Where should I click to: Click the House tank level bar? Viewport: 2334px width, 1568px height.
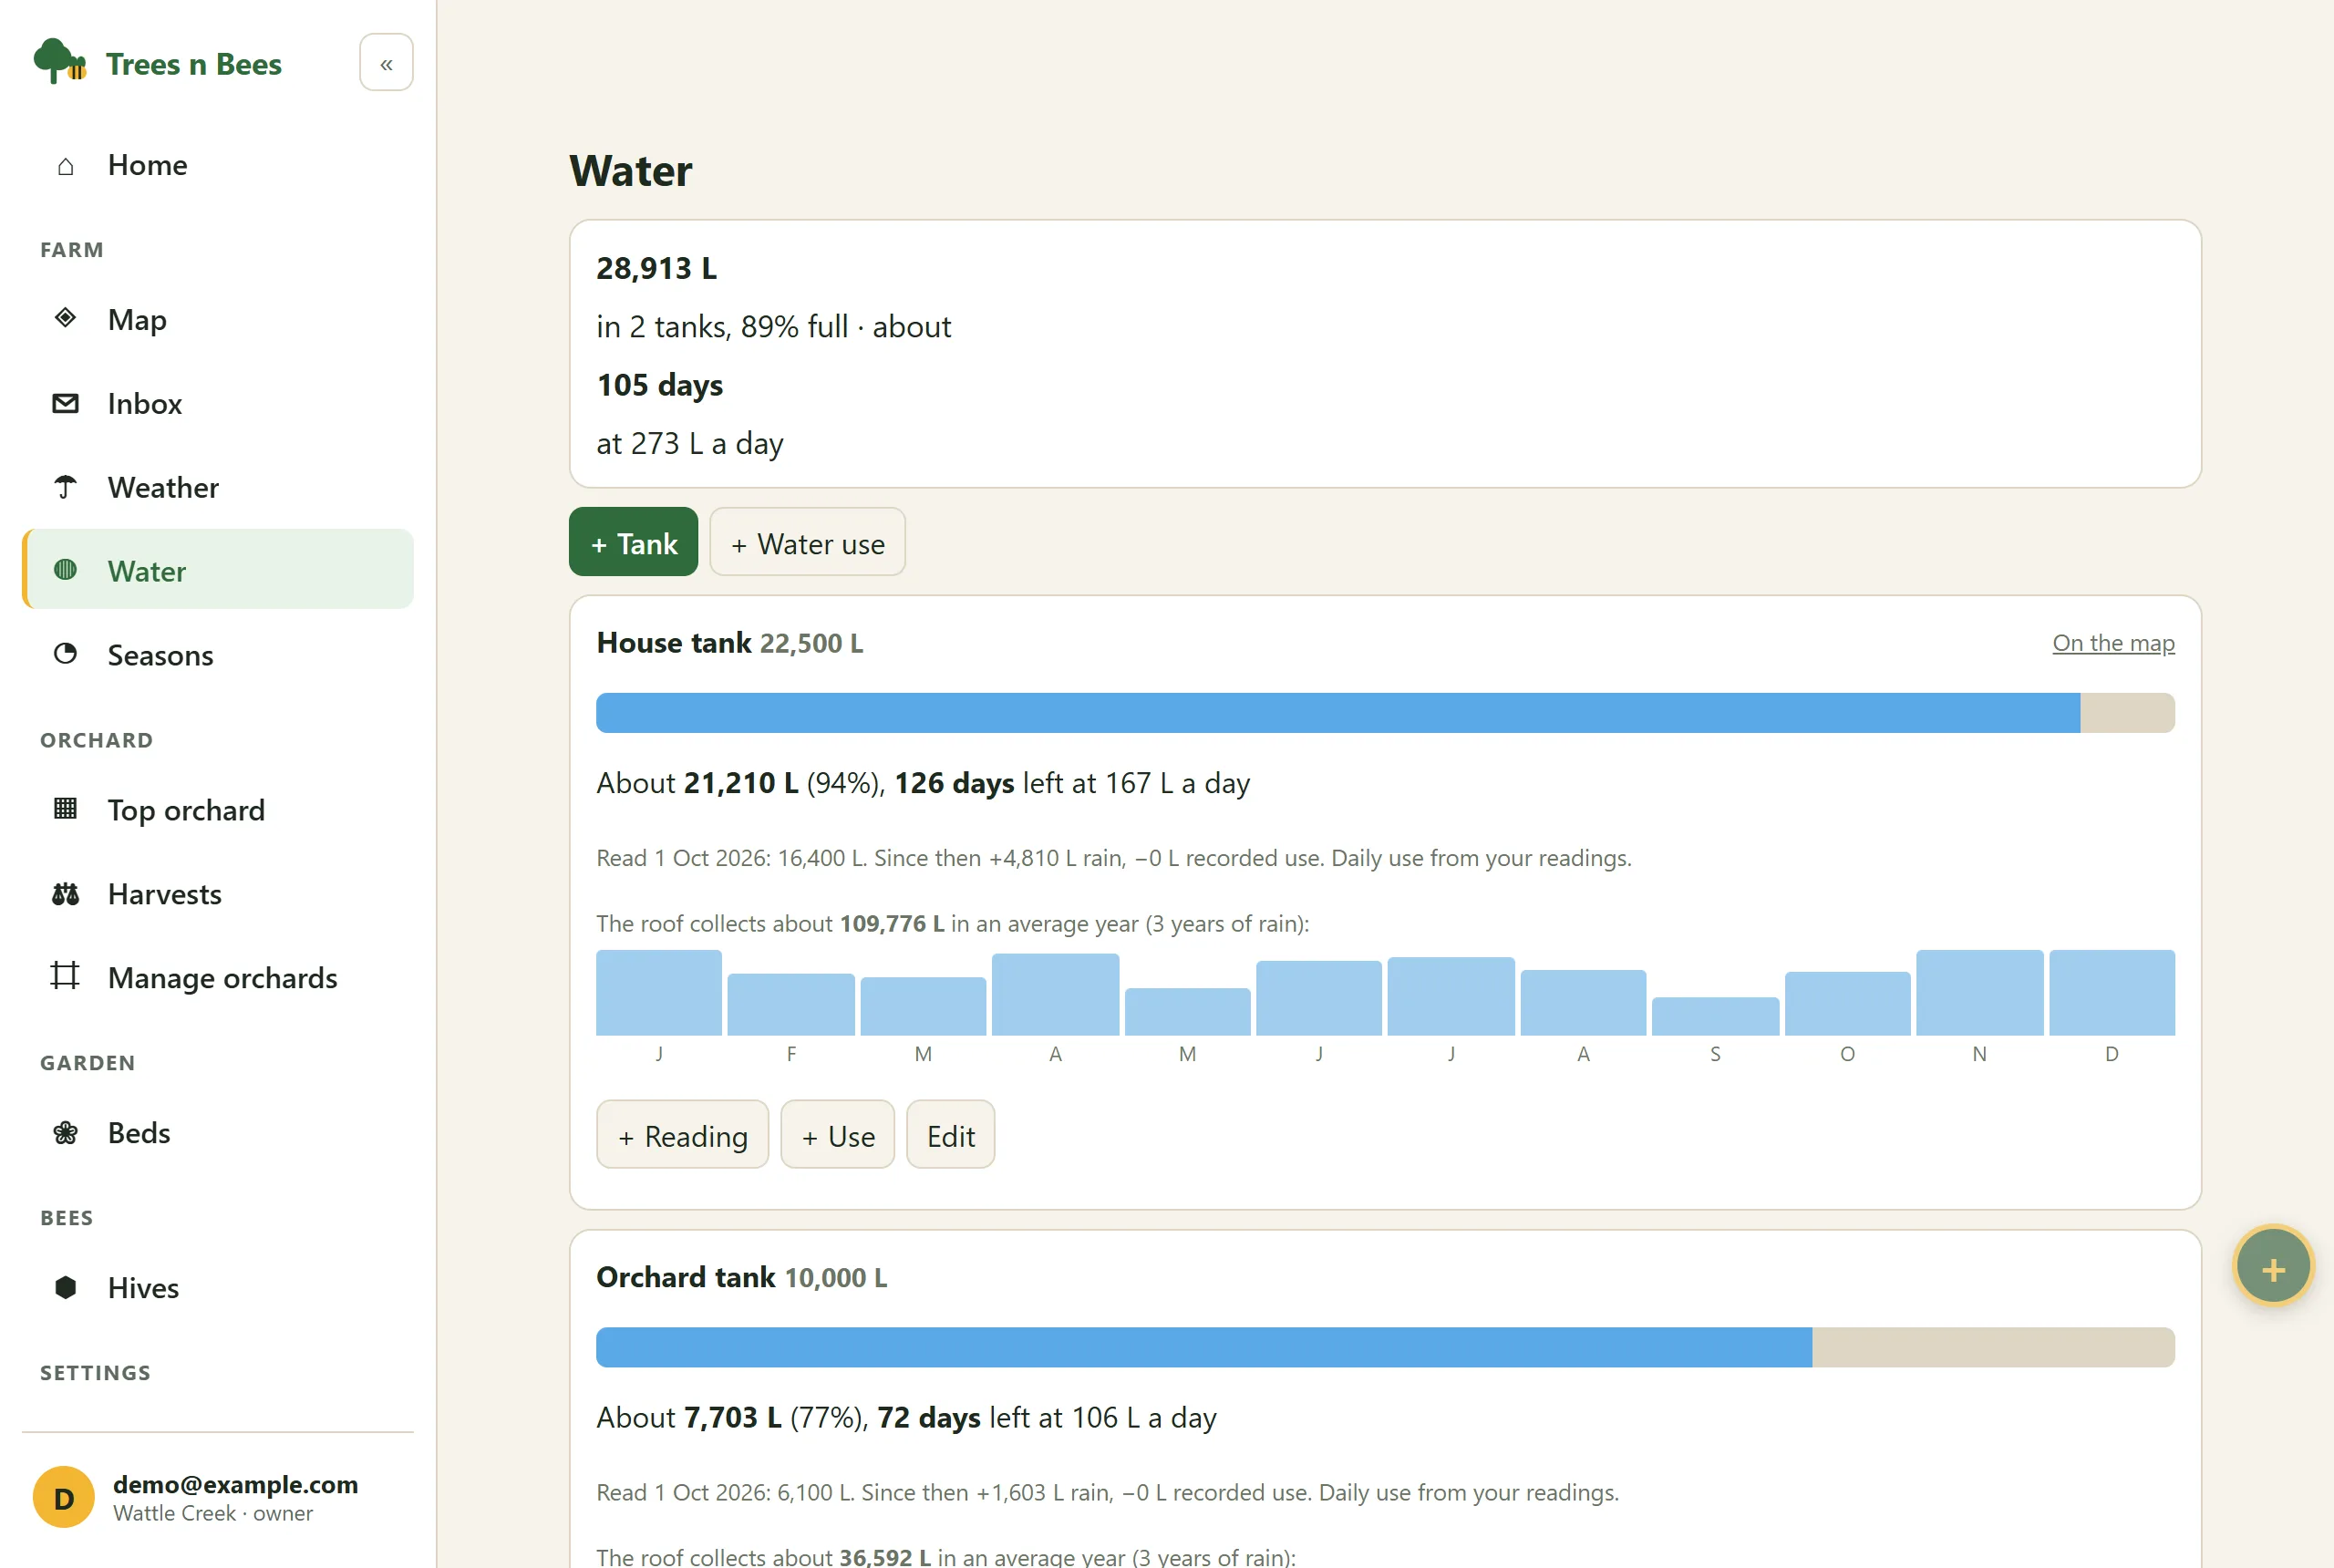1385,713
